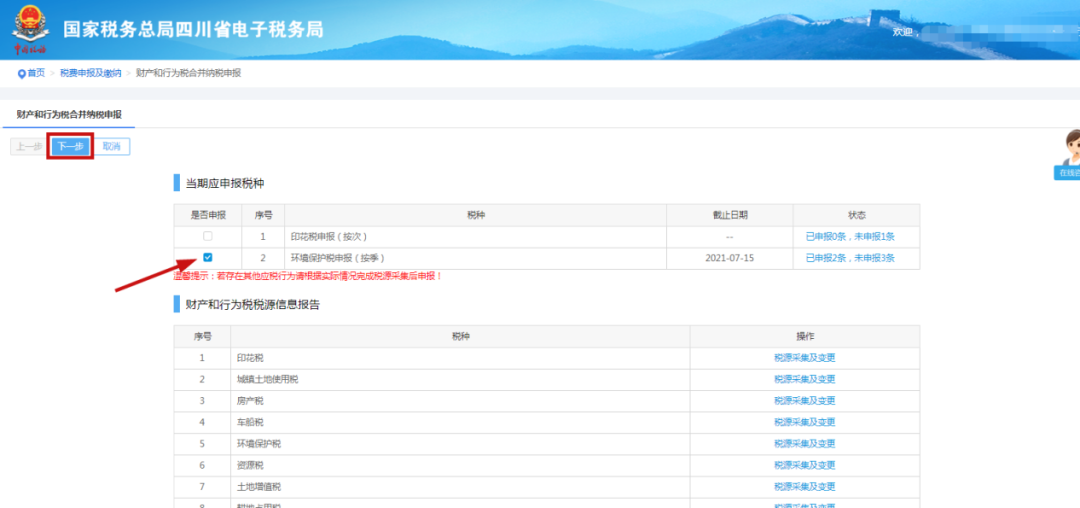The width and height of the screenshot is (1080, 508).
Task: Click the home location pin icon
Action: click(21, 74)
